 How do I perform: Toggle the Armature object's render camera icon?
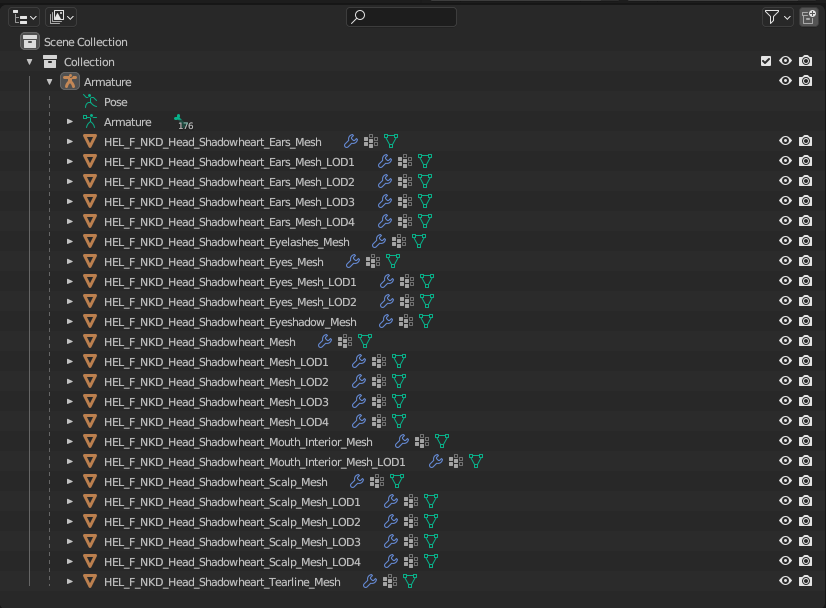coord(805,81)
